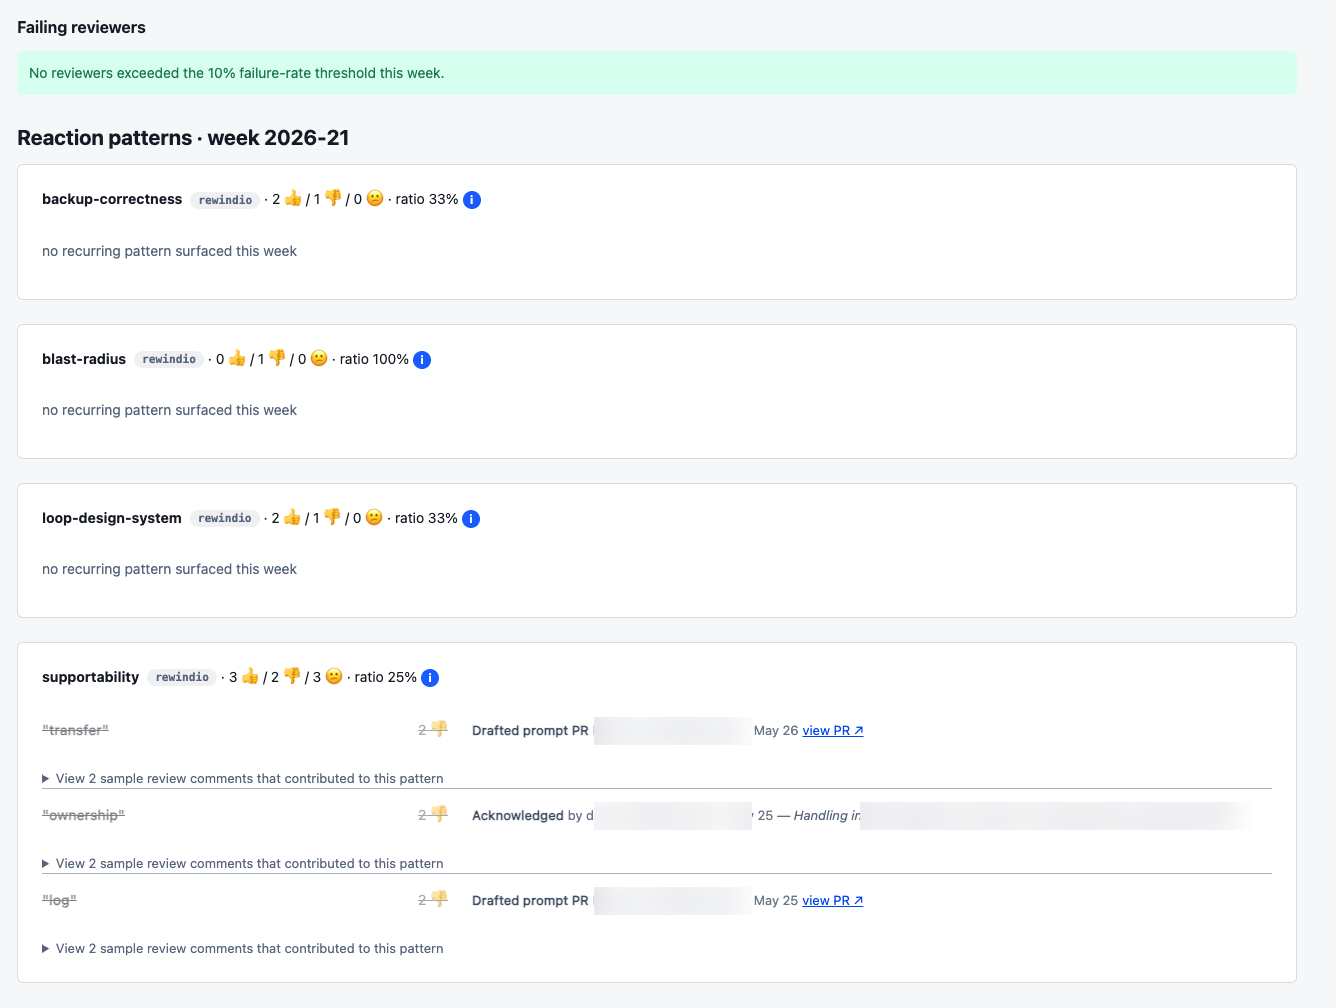Click thumbs-up emoji in loop-design-system row
The image size is (1336, 1008).
pos(292,517)
